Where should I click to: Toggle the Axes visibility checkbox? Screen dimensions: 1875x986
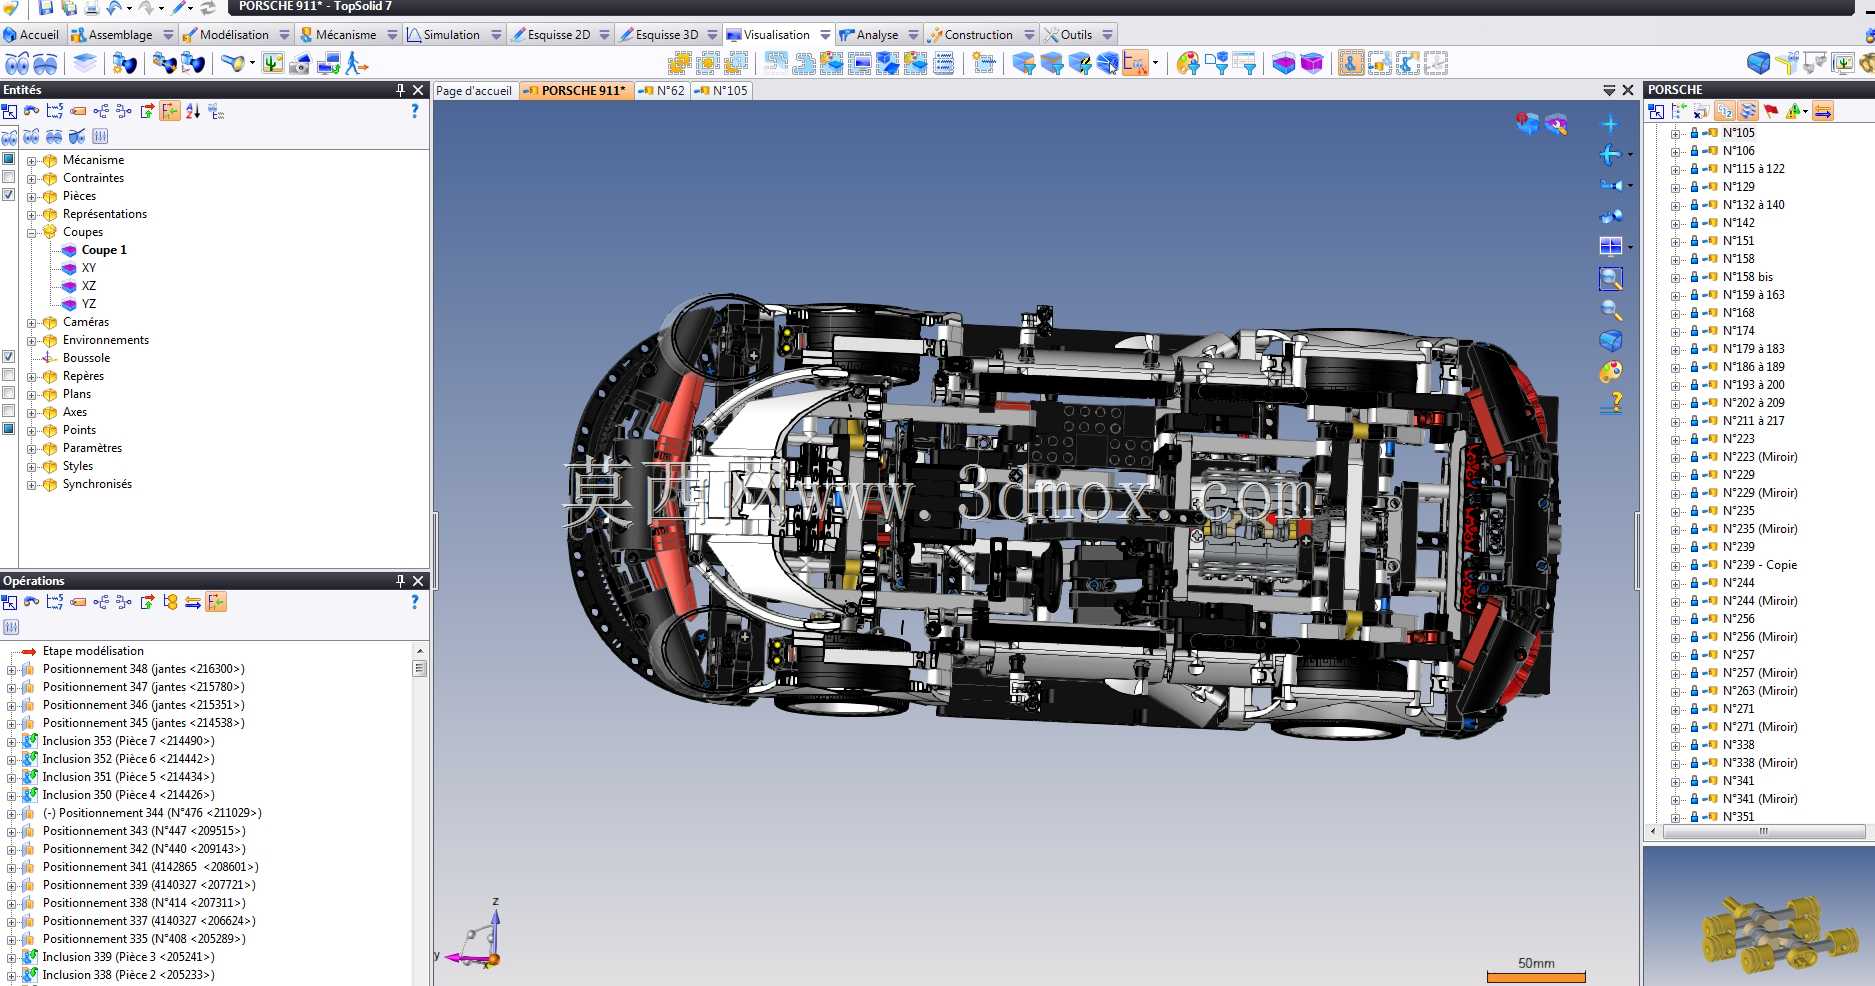(x=9, y=411)
